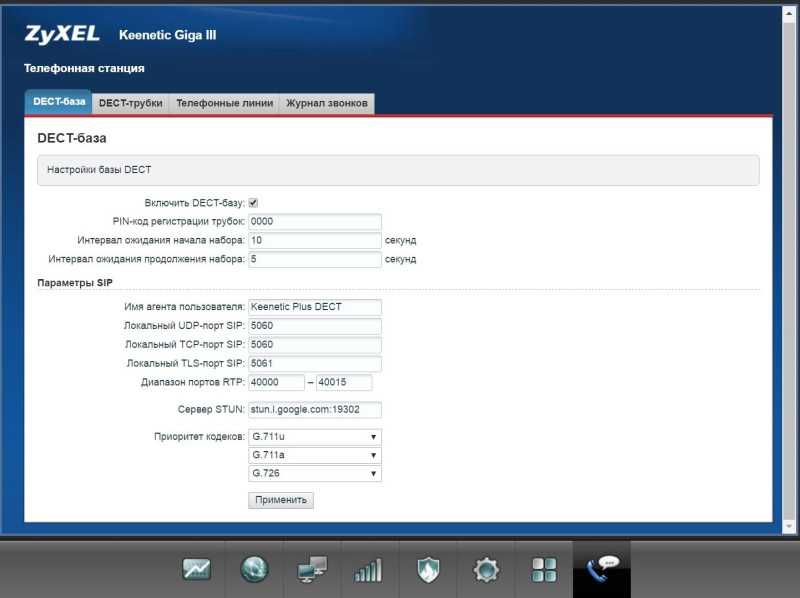Open the home network computers icon
800x598 pixels.
(312, 569)
